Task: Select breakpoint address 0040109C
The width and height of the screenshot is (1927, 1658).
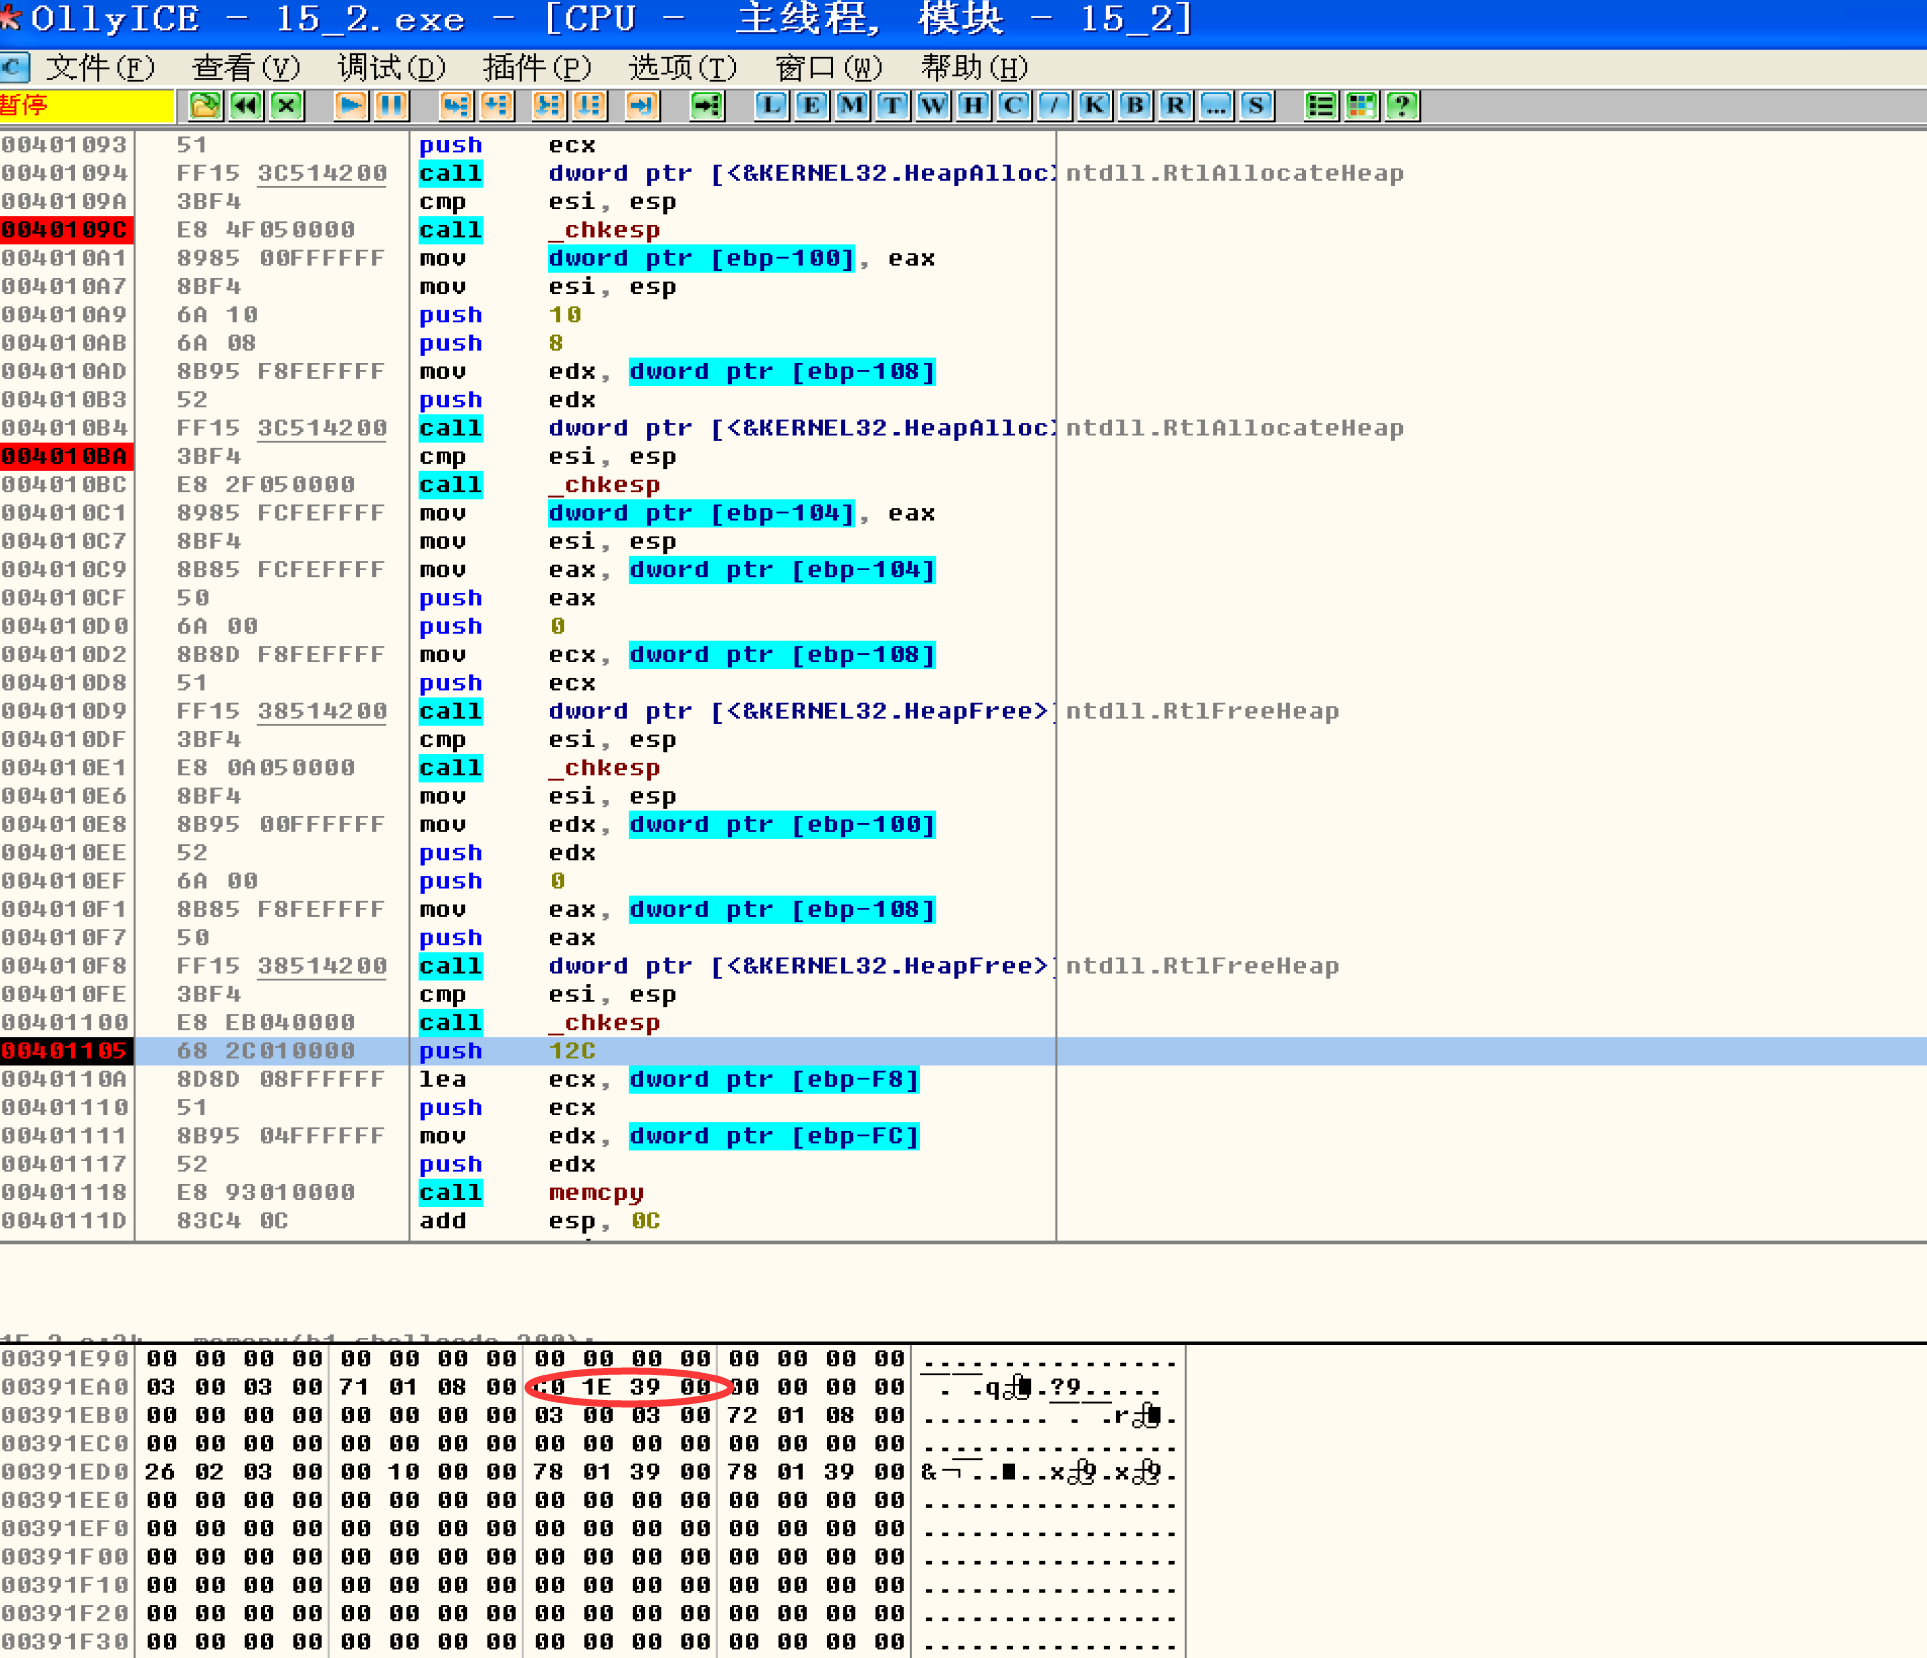Action: click(x=66, y=230)
